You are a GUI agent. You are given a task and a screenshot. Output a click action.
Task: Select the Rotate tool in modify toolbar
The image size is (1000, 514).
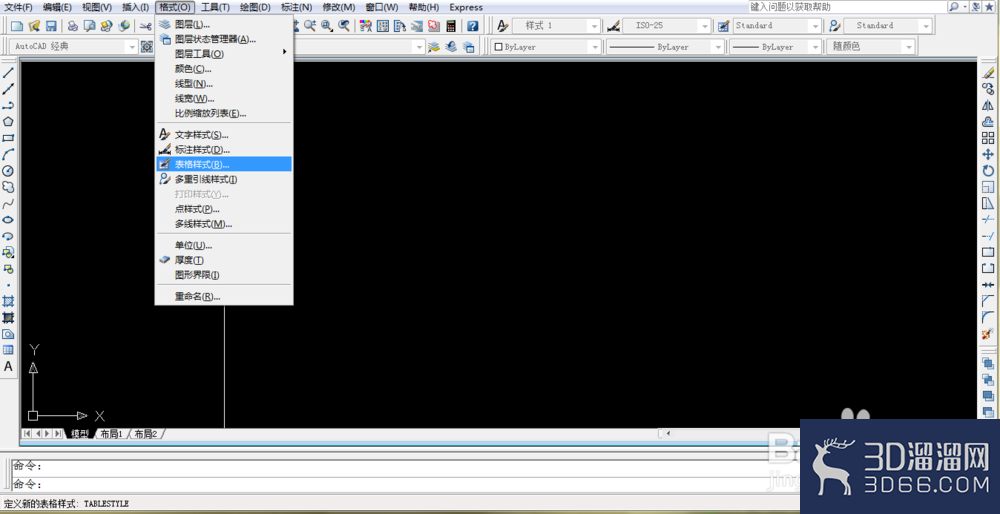click(988, 171)
